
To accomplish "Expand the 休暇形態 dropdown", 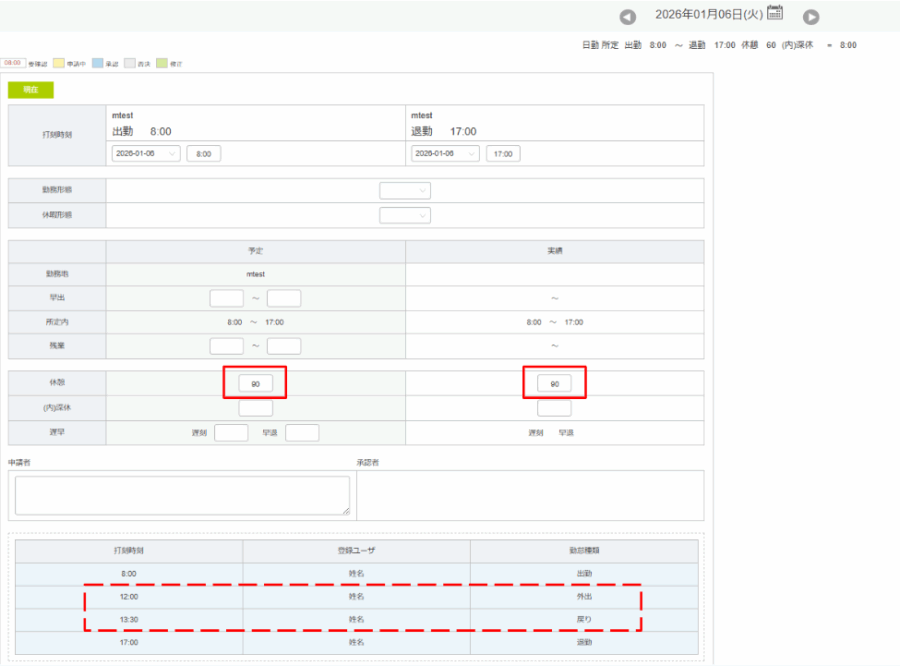I will pyautogui.click(x=405, y=216).
